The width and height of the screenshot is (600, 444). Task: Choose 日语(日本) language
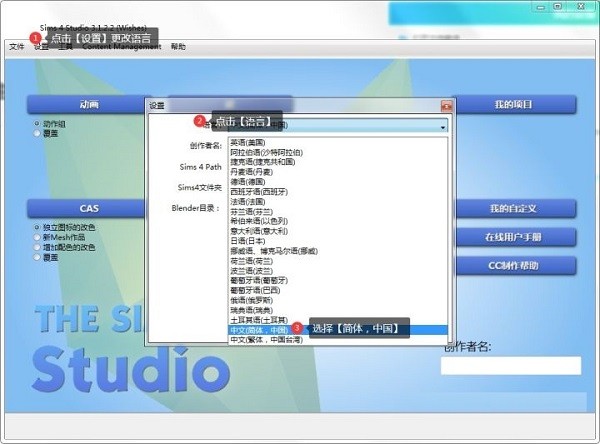[338, 241]
